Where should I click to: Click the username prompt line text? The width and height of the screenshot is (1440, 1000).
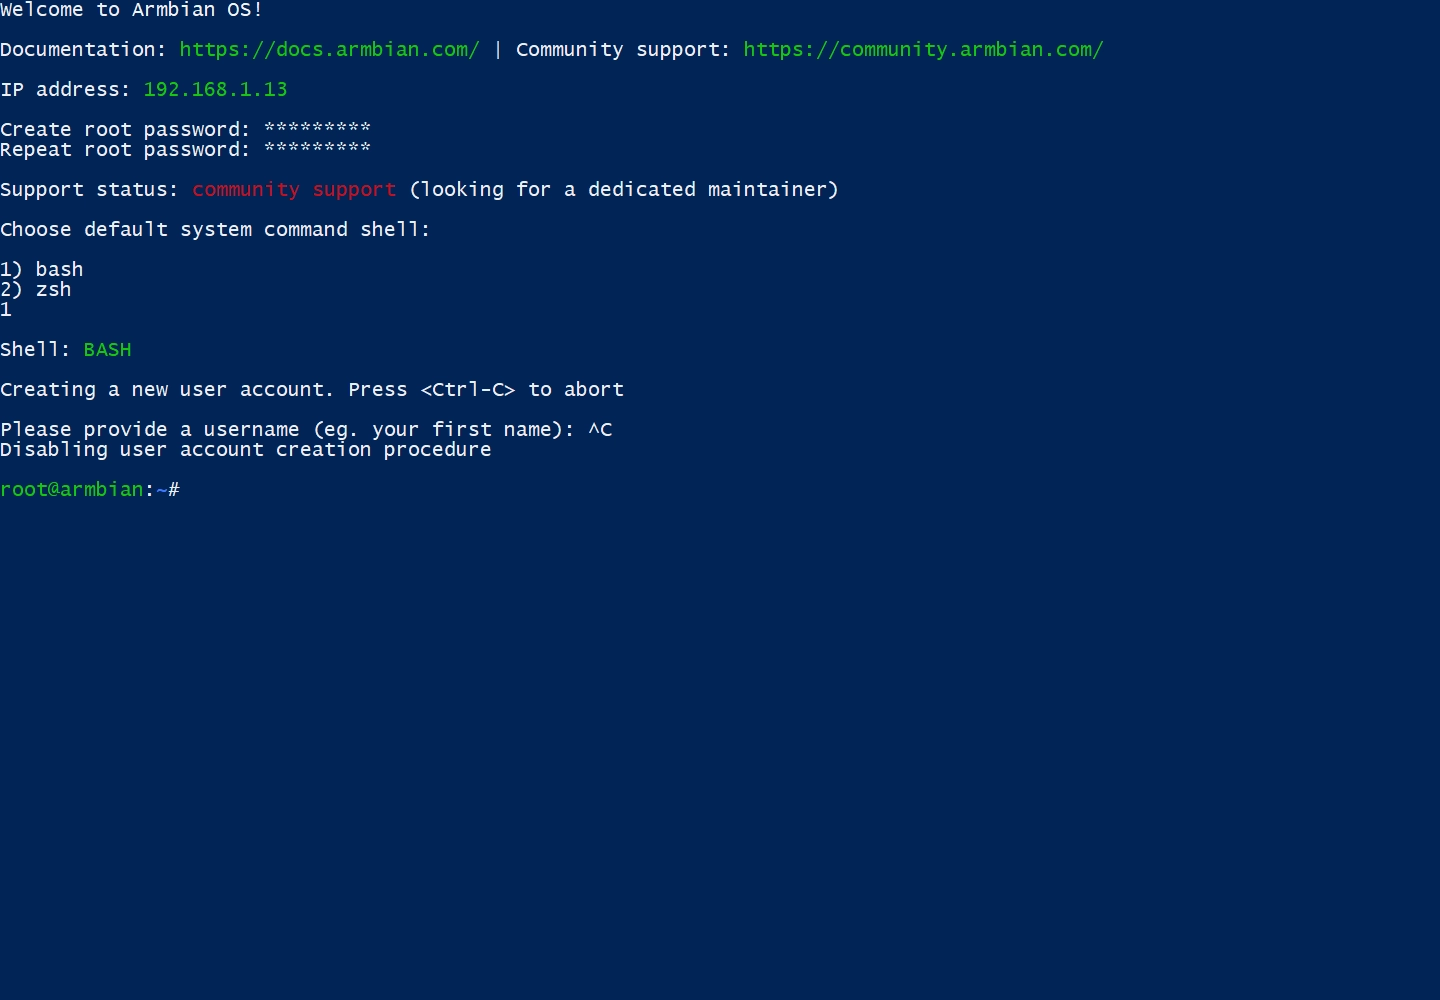(x=287, y=430)
